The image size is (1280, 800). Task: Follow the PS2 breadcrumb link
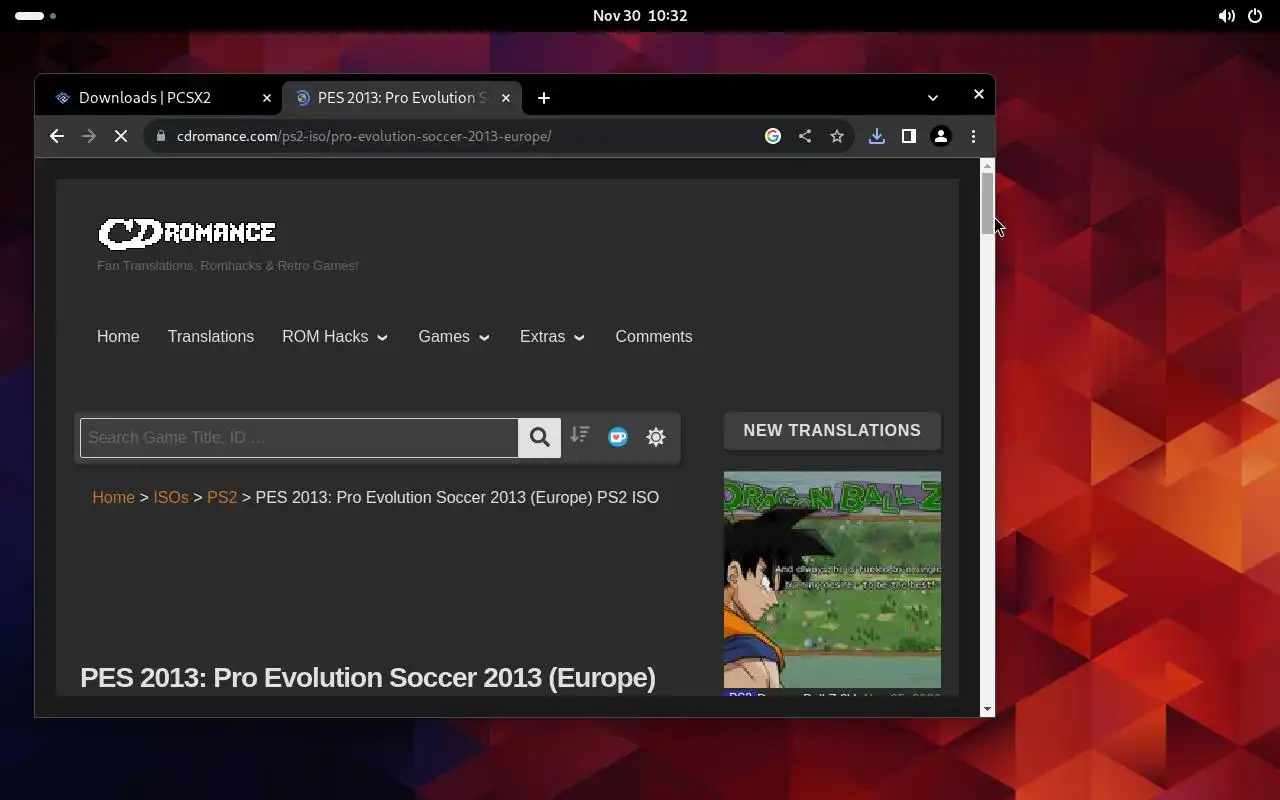point(222,497)
